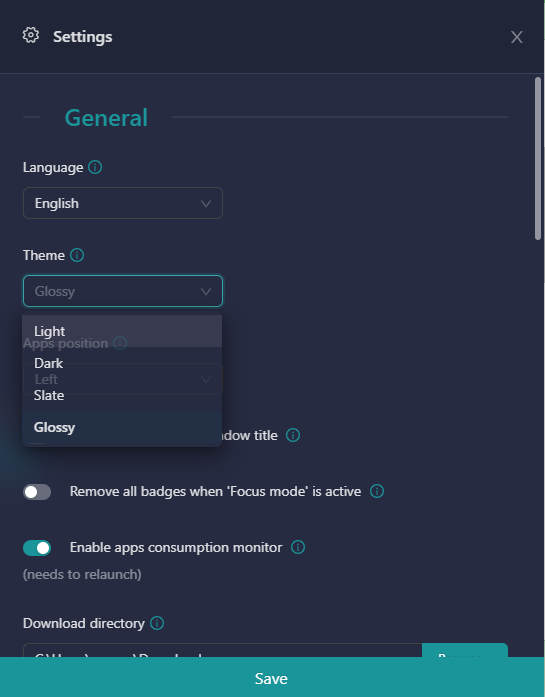Collapse the Theme dropdown showing Glossy
Image resolution: width=545 pixels, height=697 pixels.
123,291
